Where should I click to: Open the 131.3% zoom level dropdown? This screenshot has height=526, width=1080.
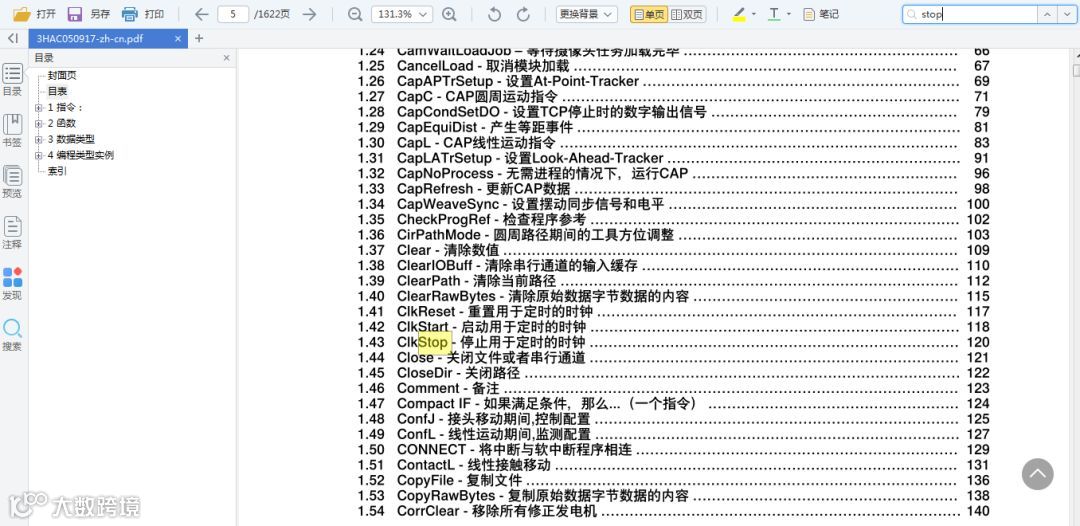pyautogui.click(x=402, y=14)
